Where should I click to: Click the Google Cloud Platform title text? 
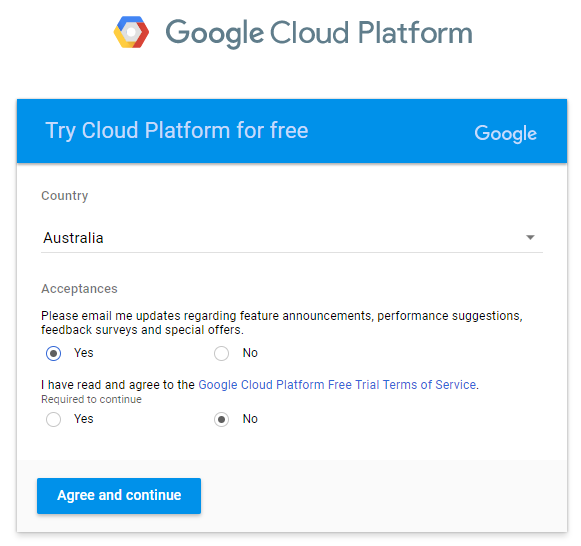click(x=319, y=33)
